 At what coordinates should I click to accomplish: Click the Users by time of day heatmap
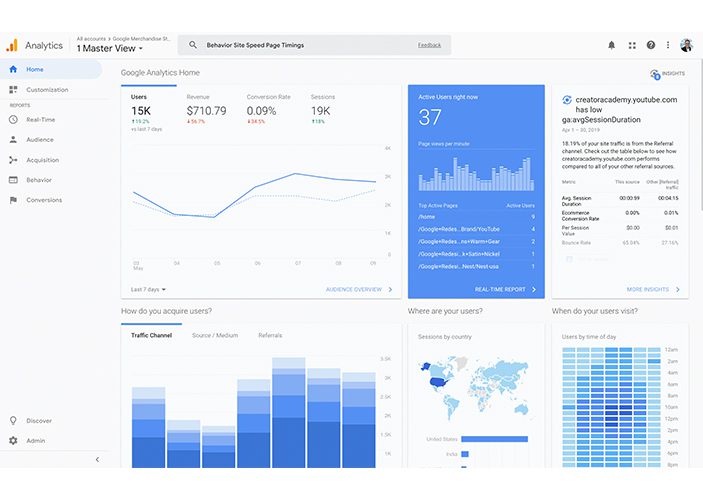[x=611, y=407]
